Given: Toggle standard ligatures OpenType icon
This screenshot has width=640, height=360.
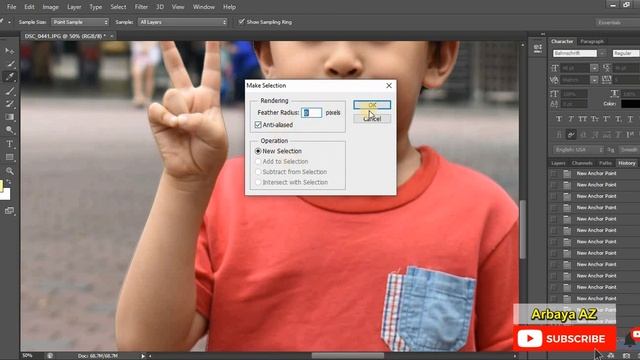Looking at the screenshot, I should click(559, 134).
